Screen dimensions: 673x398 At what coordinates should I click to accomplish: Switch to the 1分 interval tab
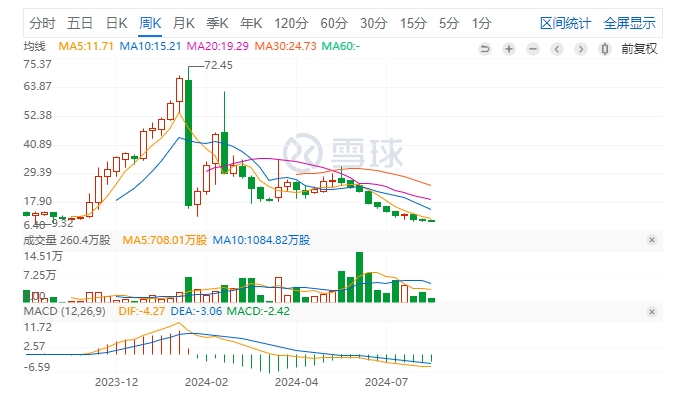482,23
